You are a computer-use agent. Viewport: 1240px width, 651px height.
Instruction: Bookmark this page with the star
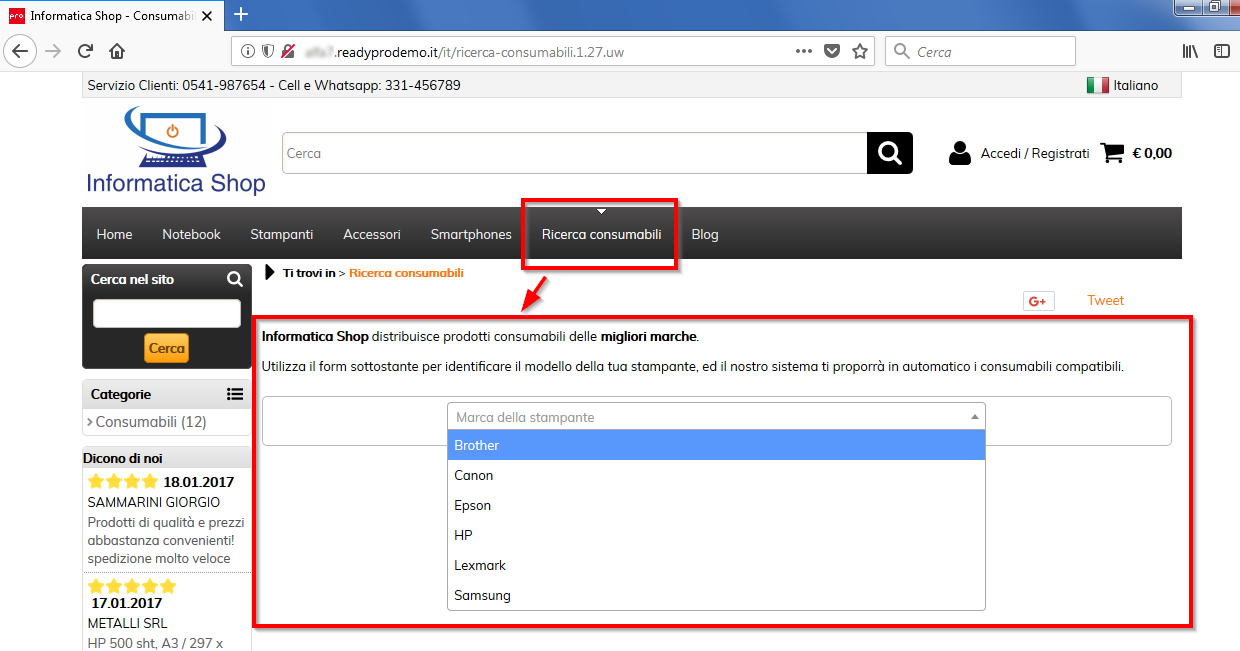click(x=860, y=52)
